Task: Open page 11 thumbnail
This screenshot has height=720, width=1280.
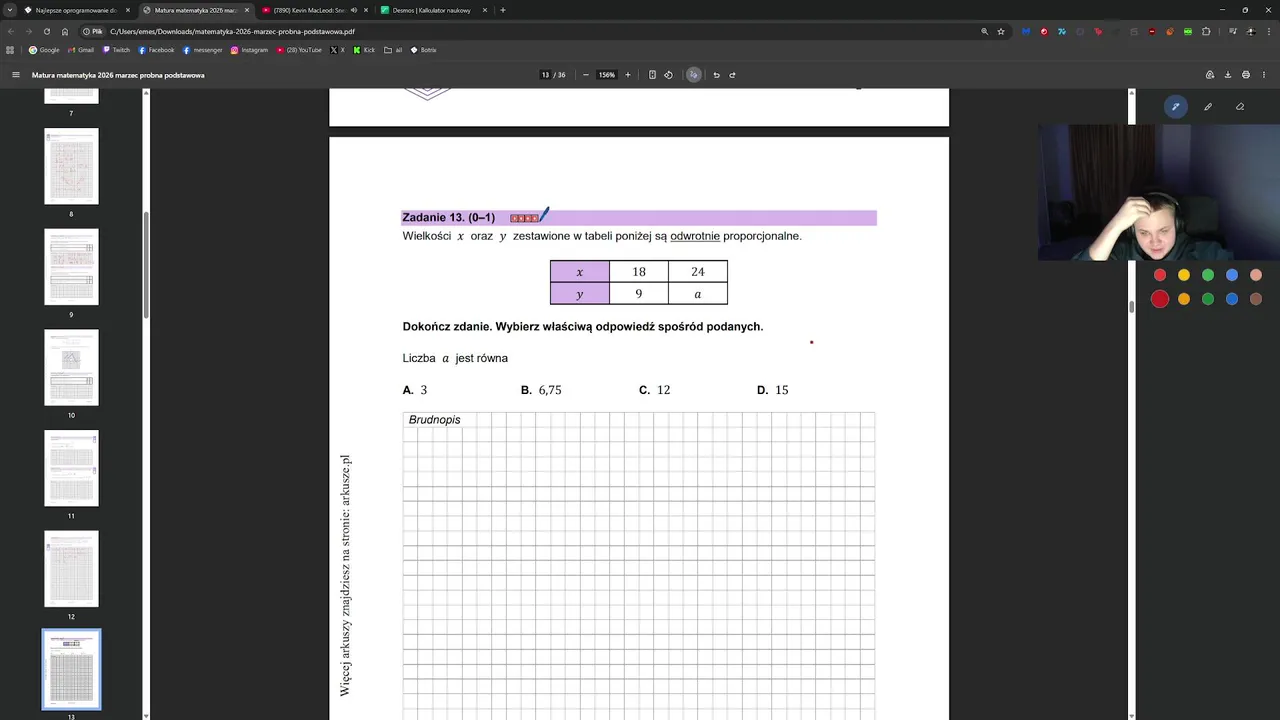Action: tap(71, 468)
